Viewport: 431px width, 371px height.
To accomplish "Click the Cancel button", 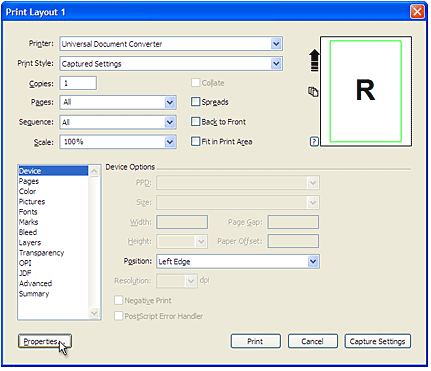I will [313, 341].
